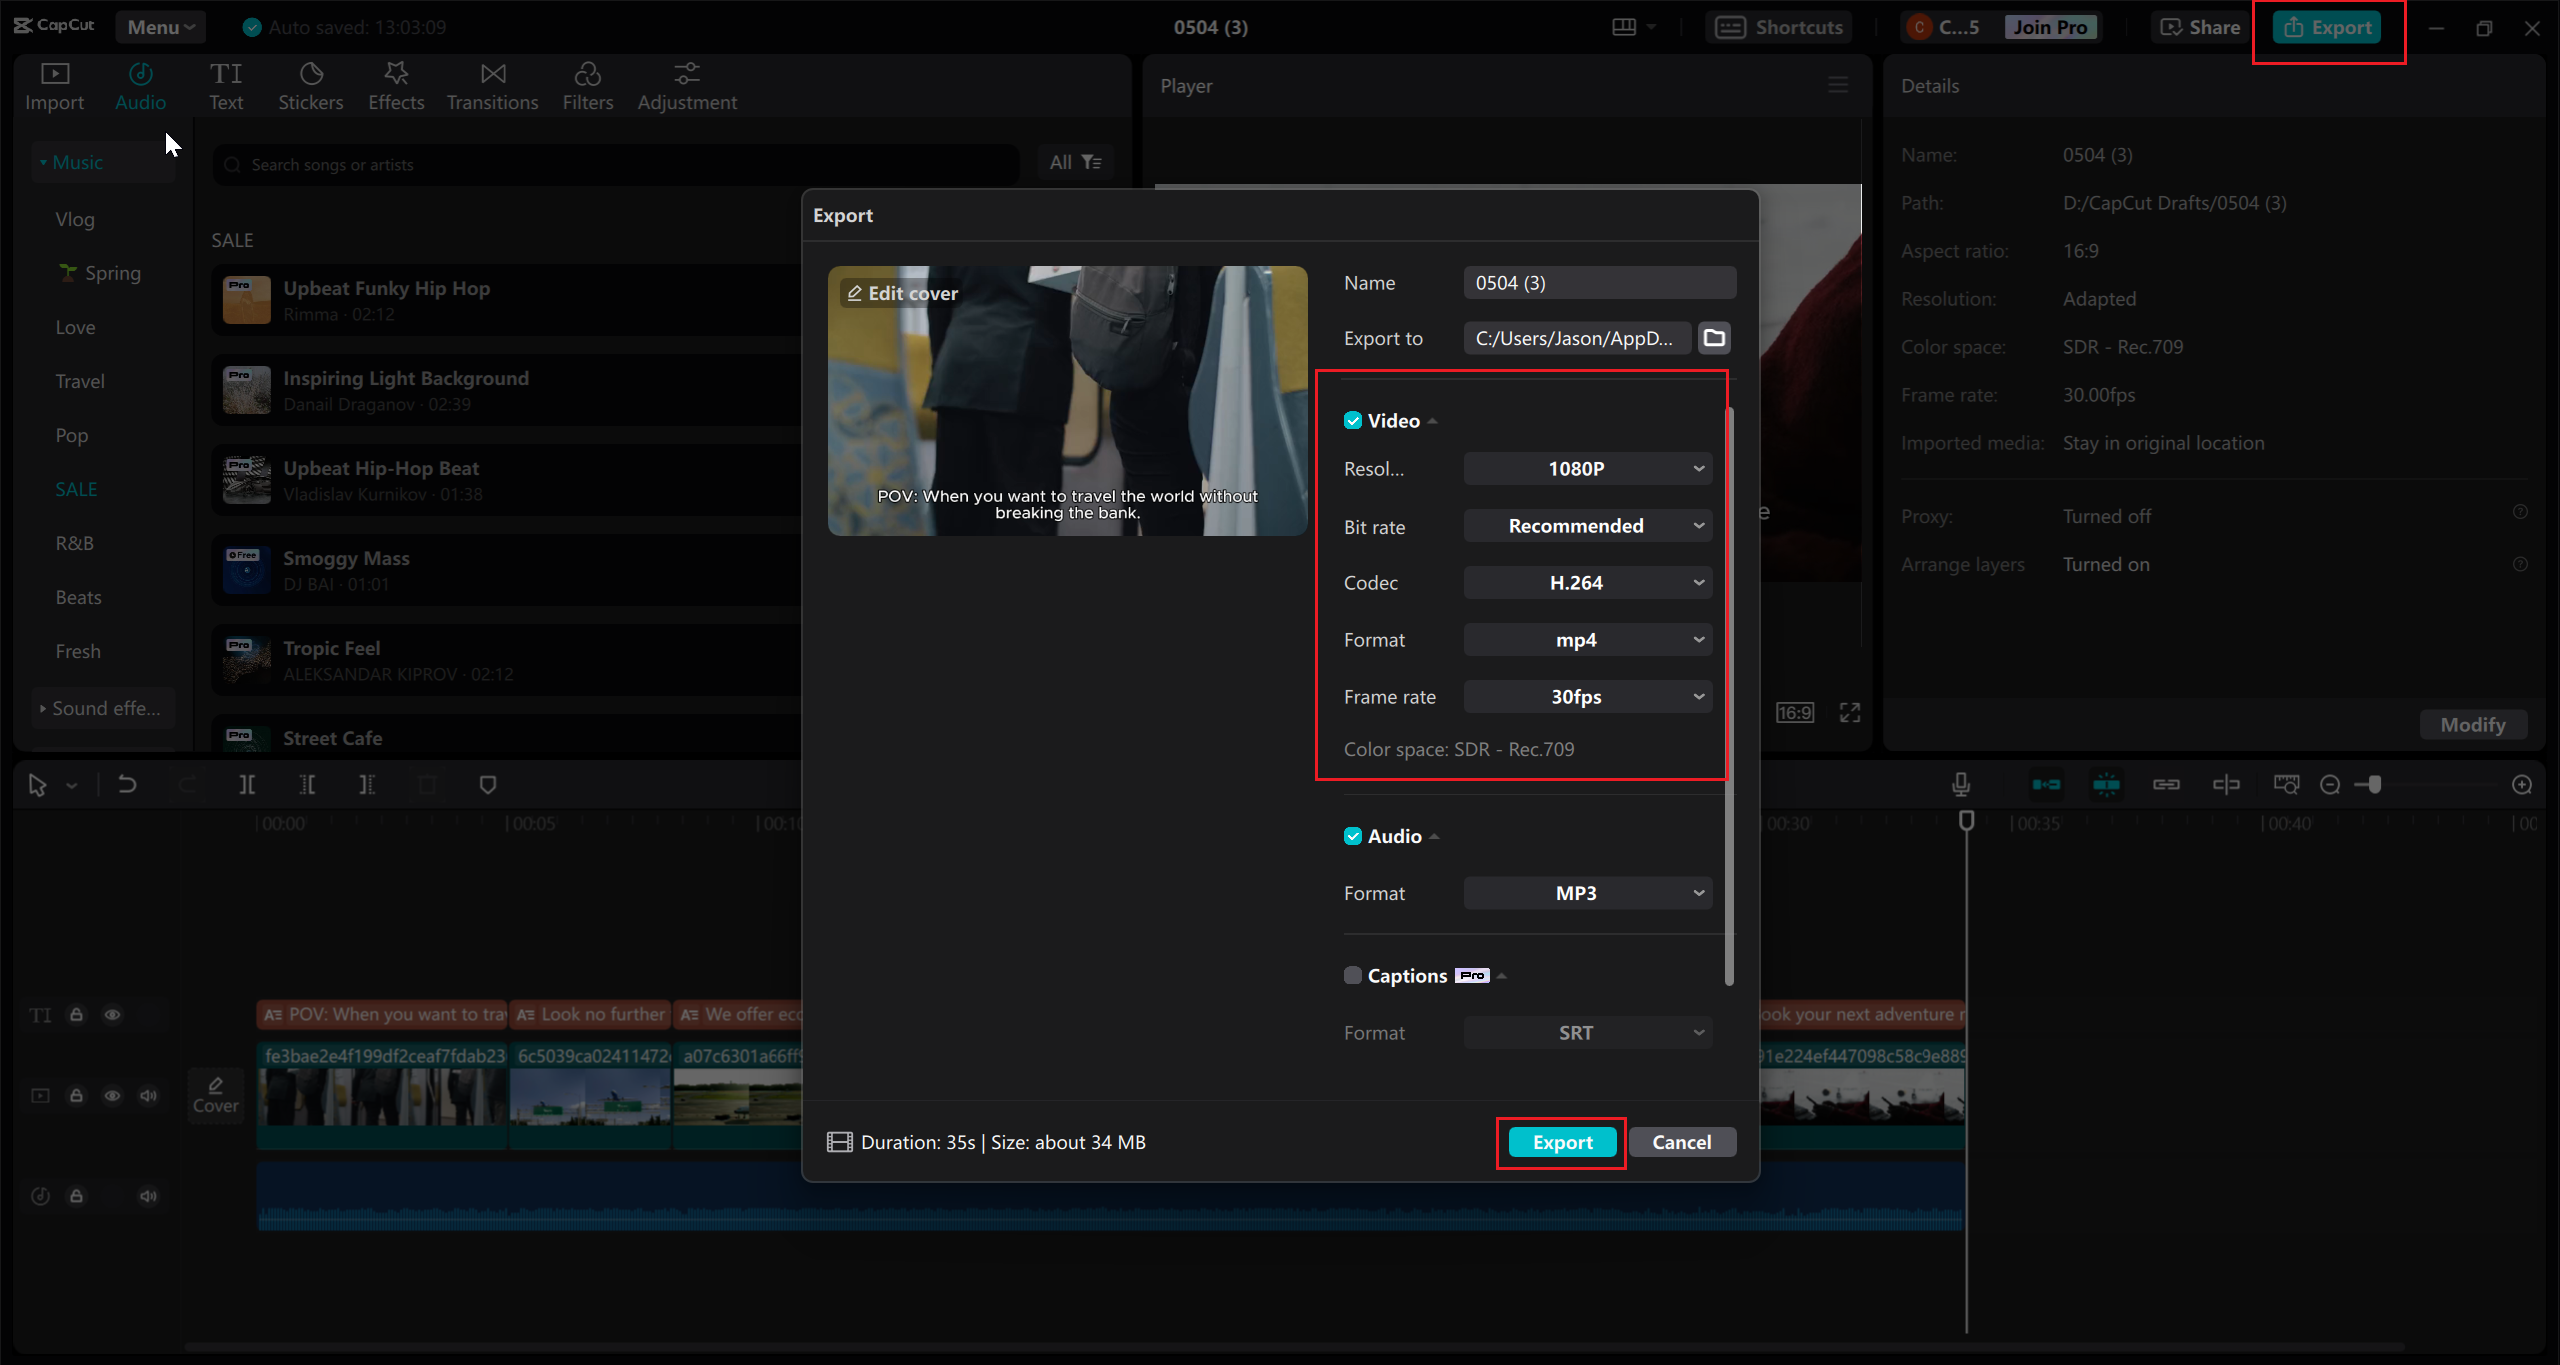The width and height of the screenshot is (2560, 1365).
Task: Click the fullscreen expand icon in player
Action: point(1850,712)
